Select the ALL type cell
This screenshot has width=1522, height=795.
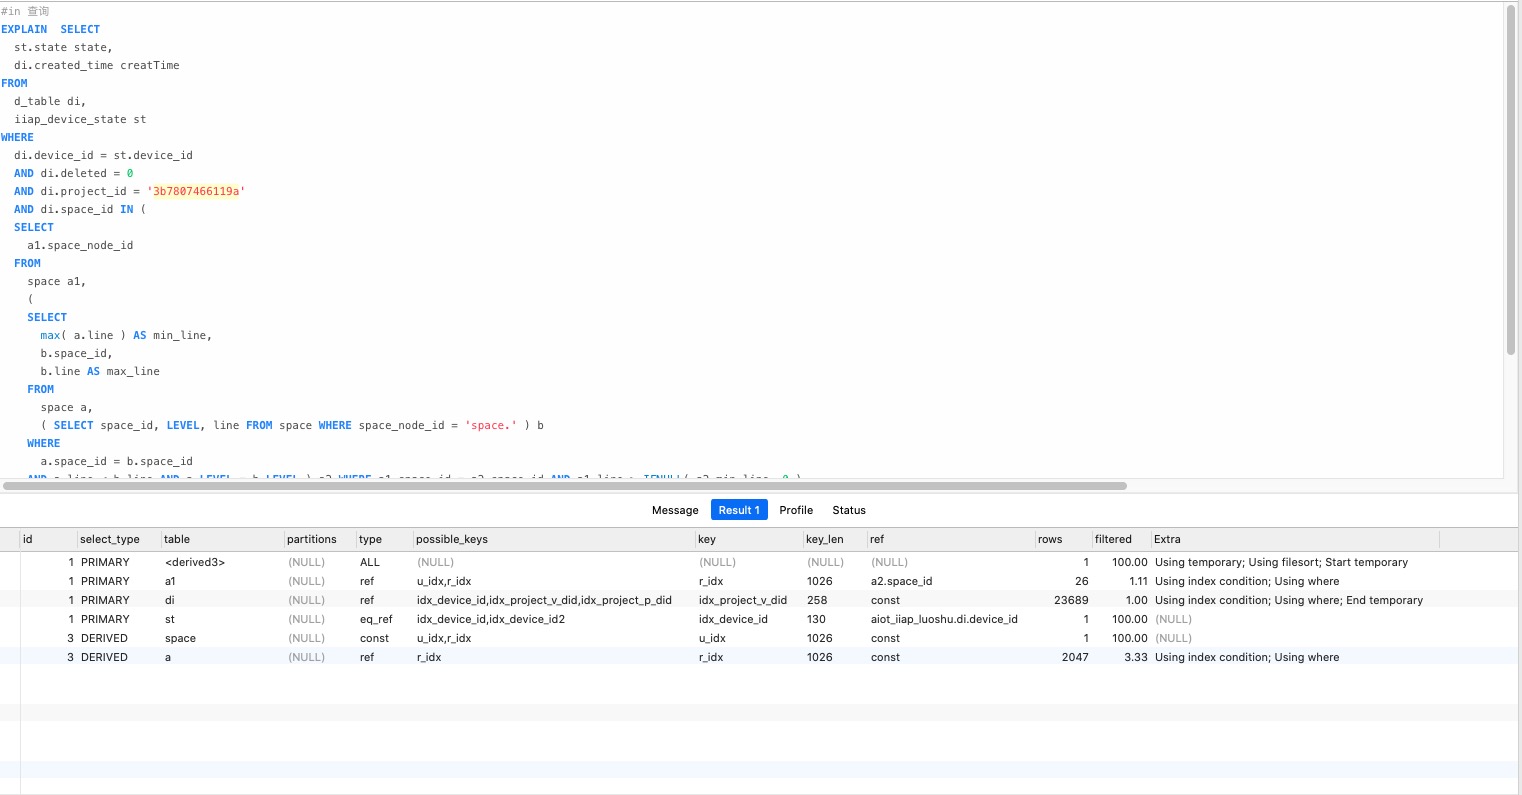(370, 562)
